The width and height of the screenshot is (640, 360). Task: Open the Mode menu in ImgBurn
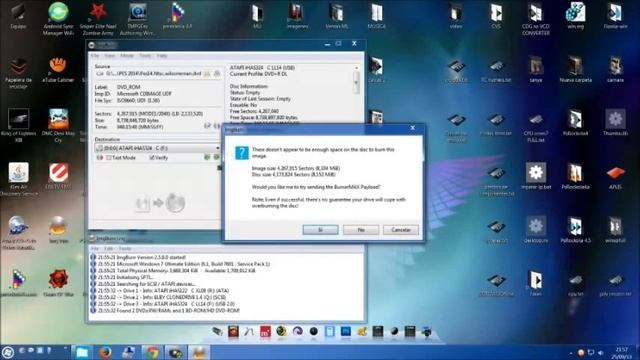tap(127, 56)
